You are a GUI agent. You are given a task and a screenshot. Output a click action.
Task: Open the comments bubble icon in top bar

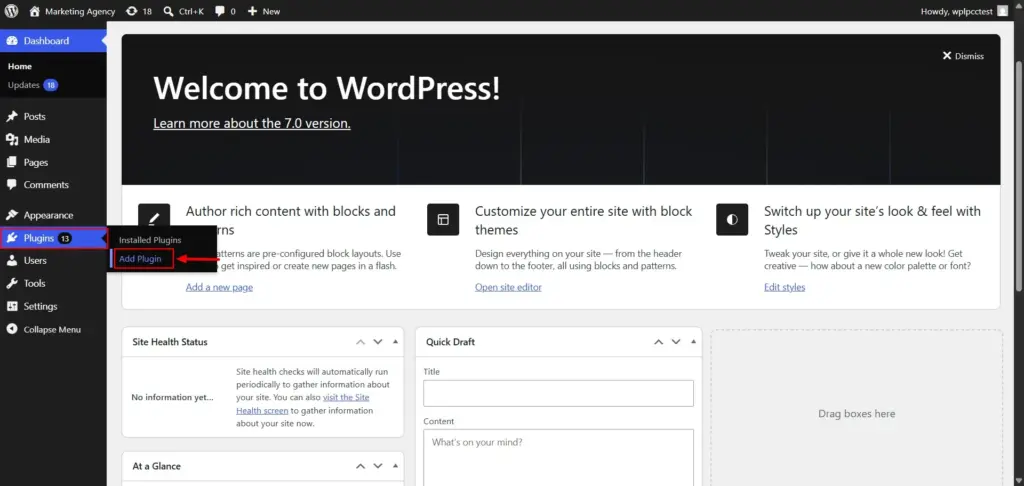[x=221, y=11]
